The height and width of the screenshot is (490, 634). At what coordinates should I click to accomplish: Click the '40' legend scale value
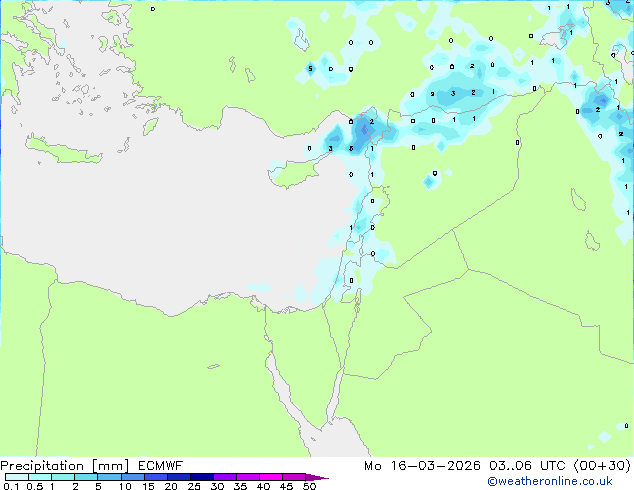(263, 486)
